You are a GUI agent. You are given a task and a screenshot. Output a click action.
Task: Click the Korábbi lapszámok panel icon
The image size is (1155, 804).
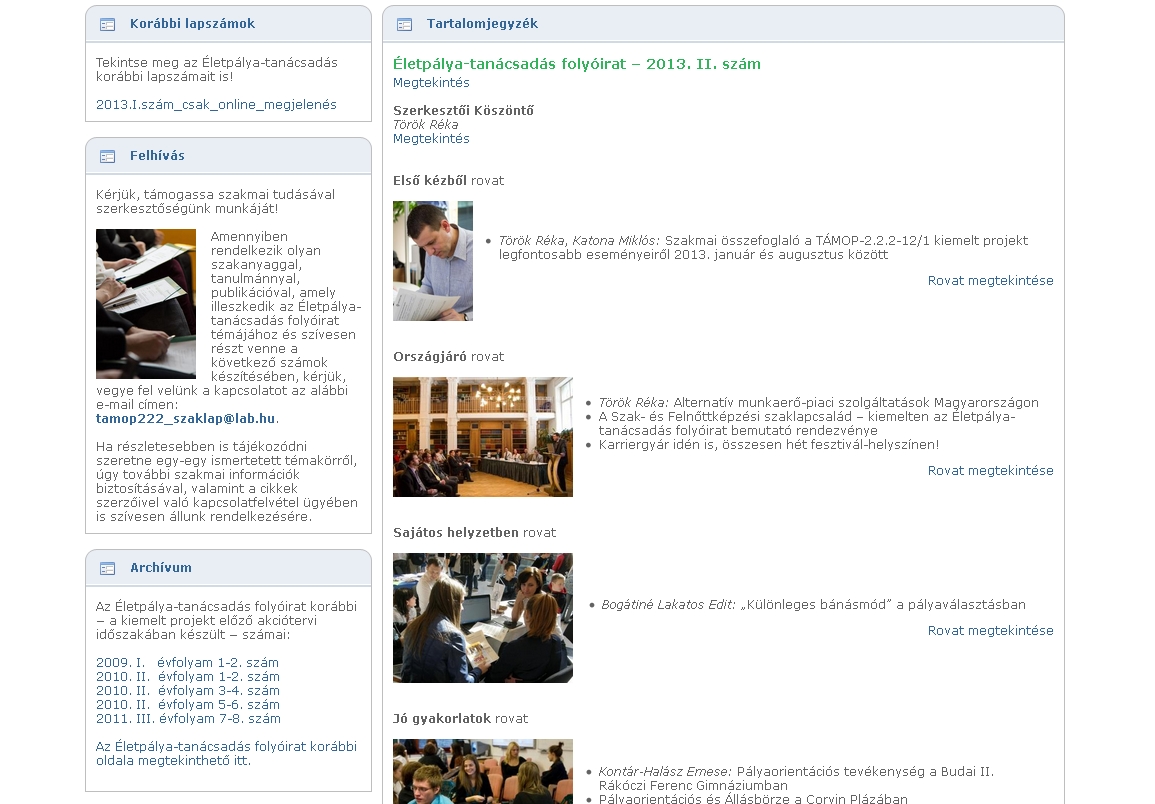(108, 24)
